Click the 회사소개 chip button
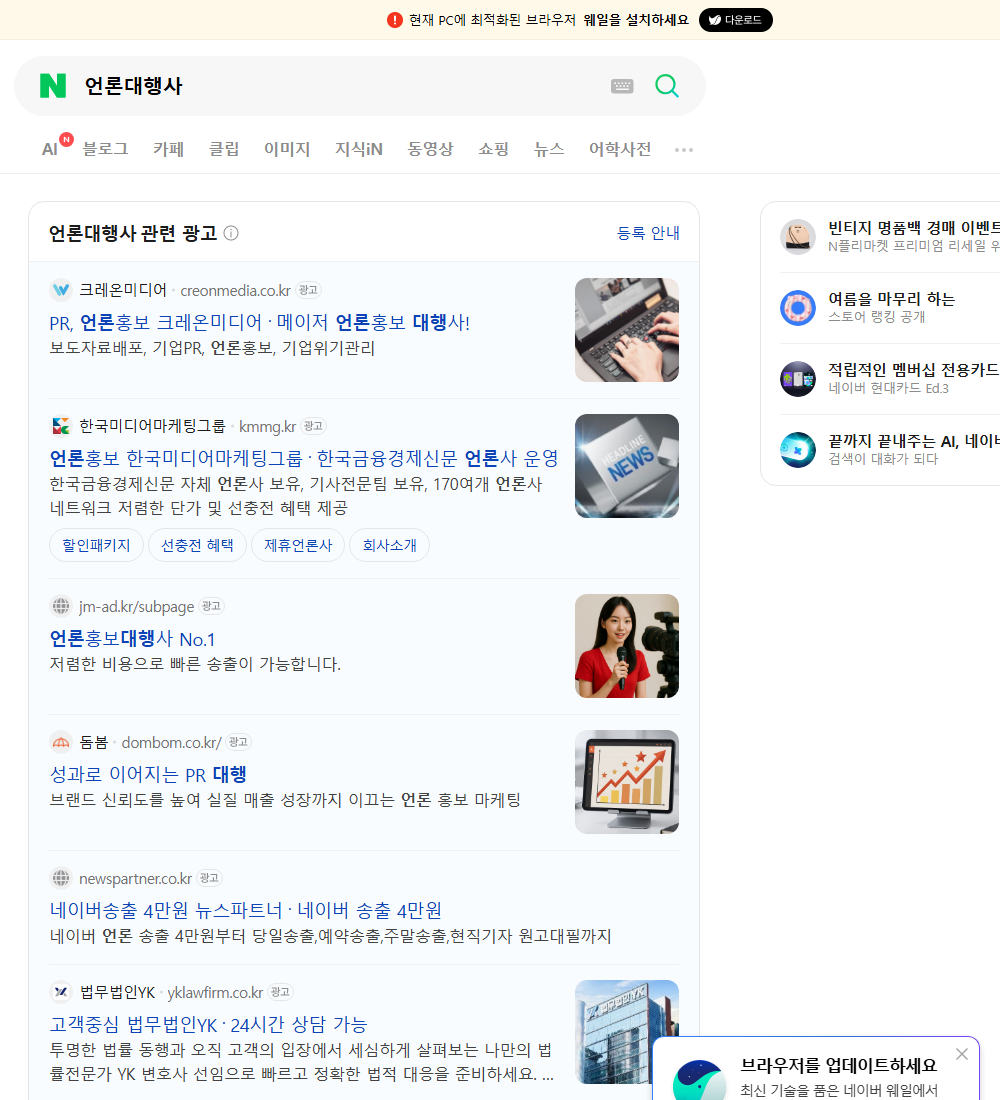The width and height of the screenshot is (1000, 1100). [x=389, y=545]
